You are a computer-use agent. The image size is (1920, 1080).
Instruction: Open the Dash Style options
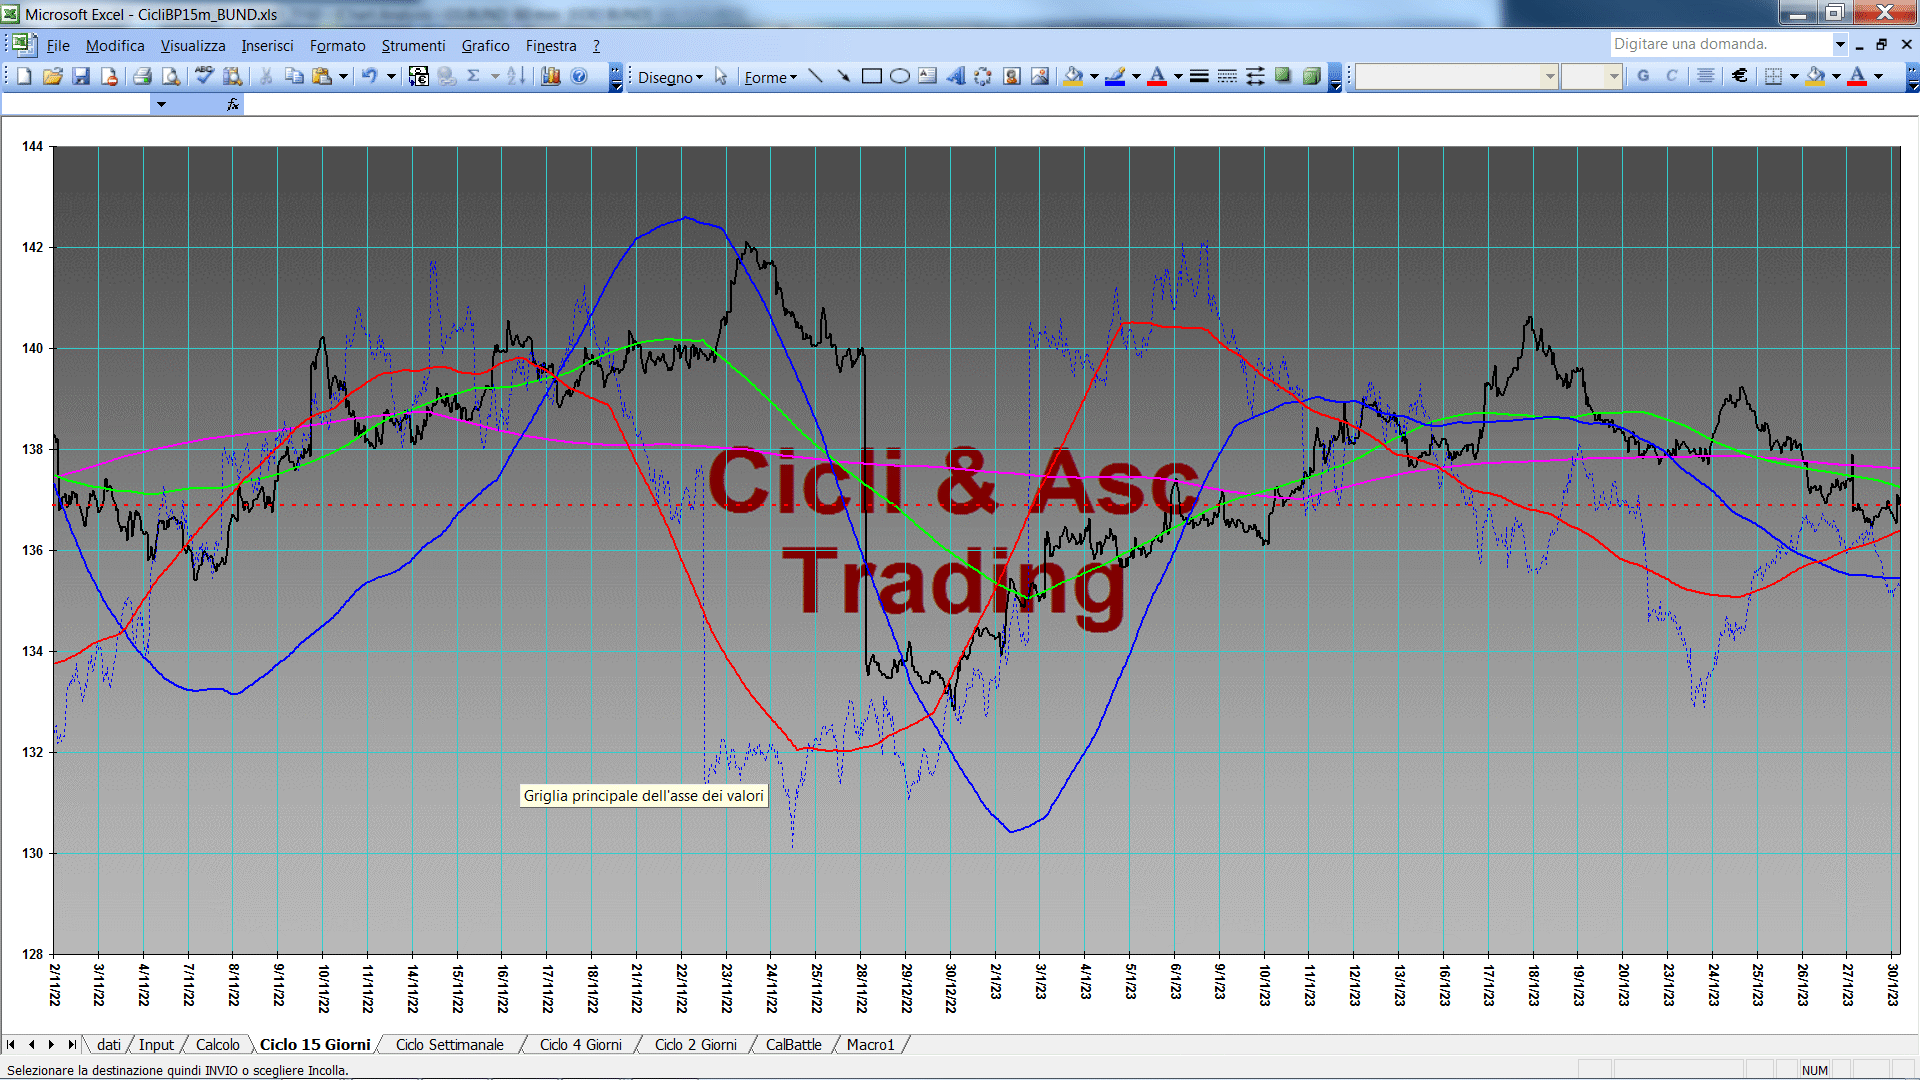[x=1227, y=76]
